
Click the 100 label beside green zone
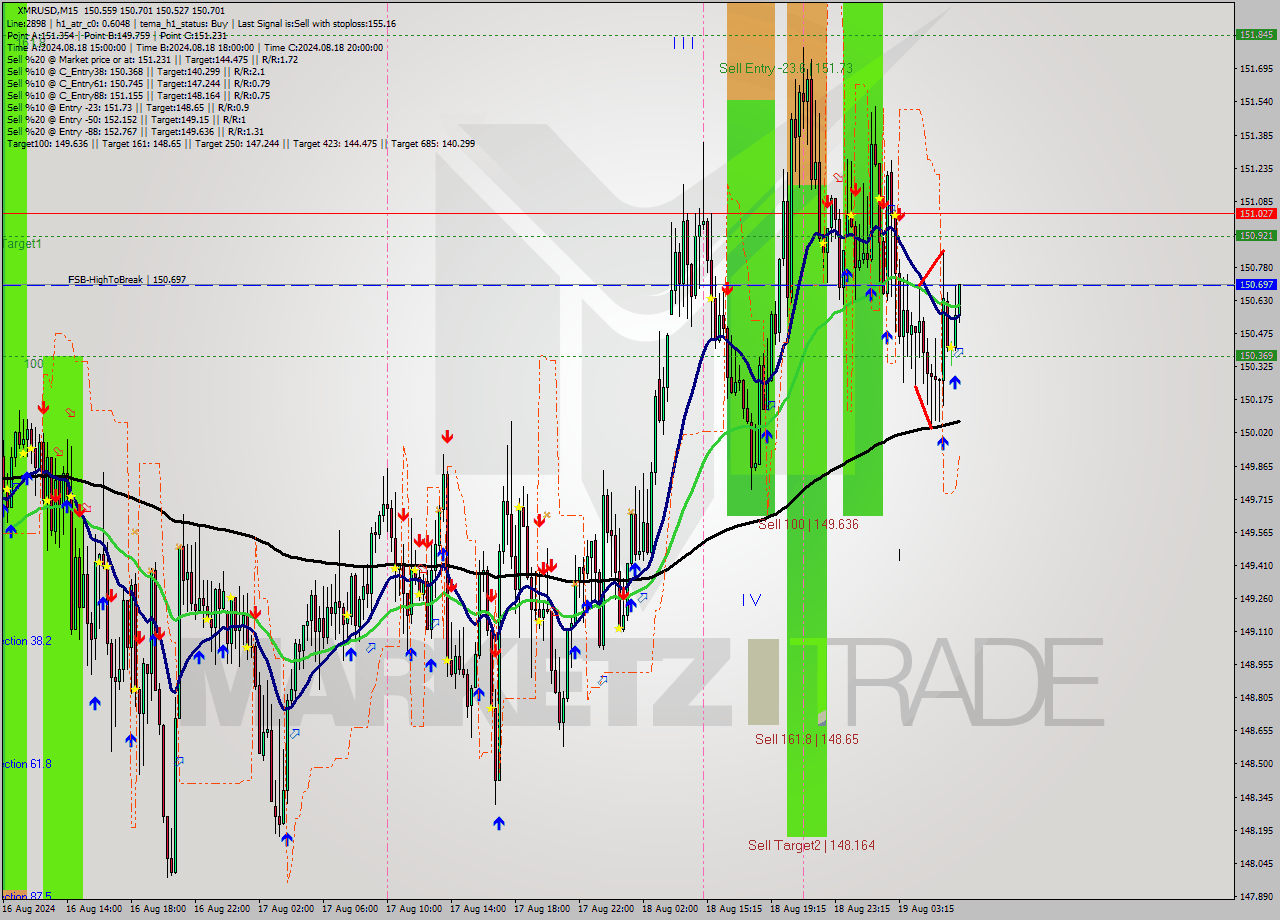(x=34, y=364)
